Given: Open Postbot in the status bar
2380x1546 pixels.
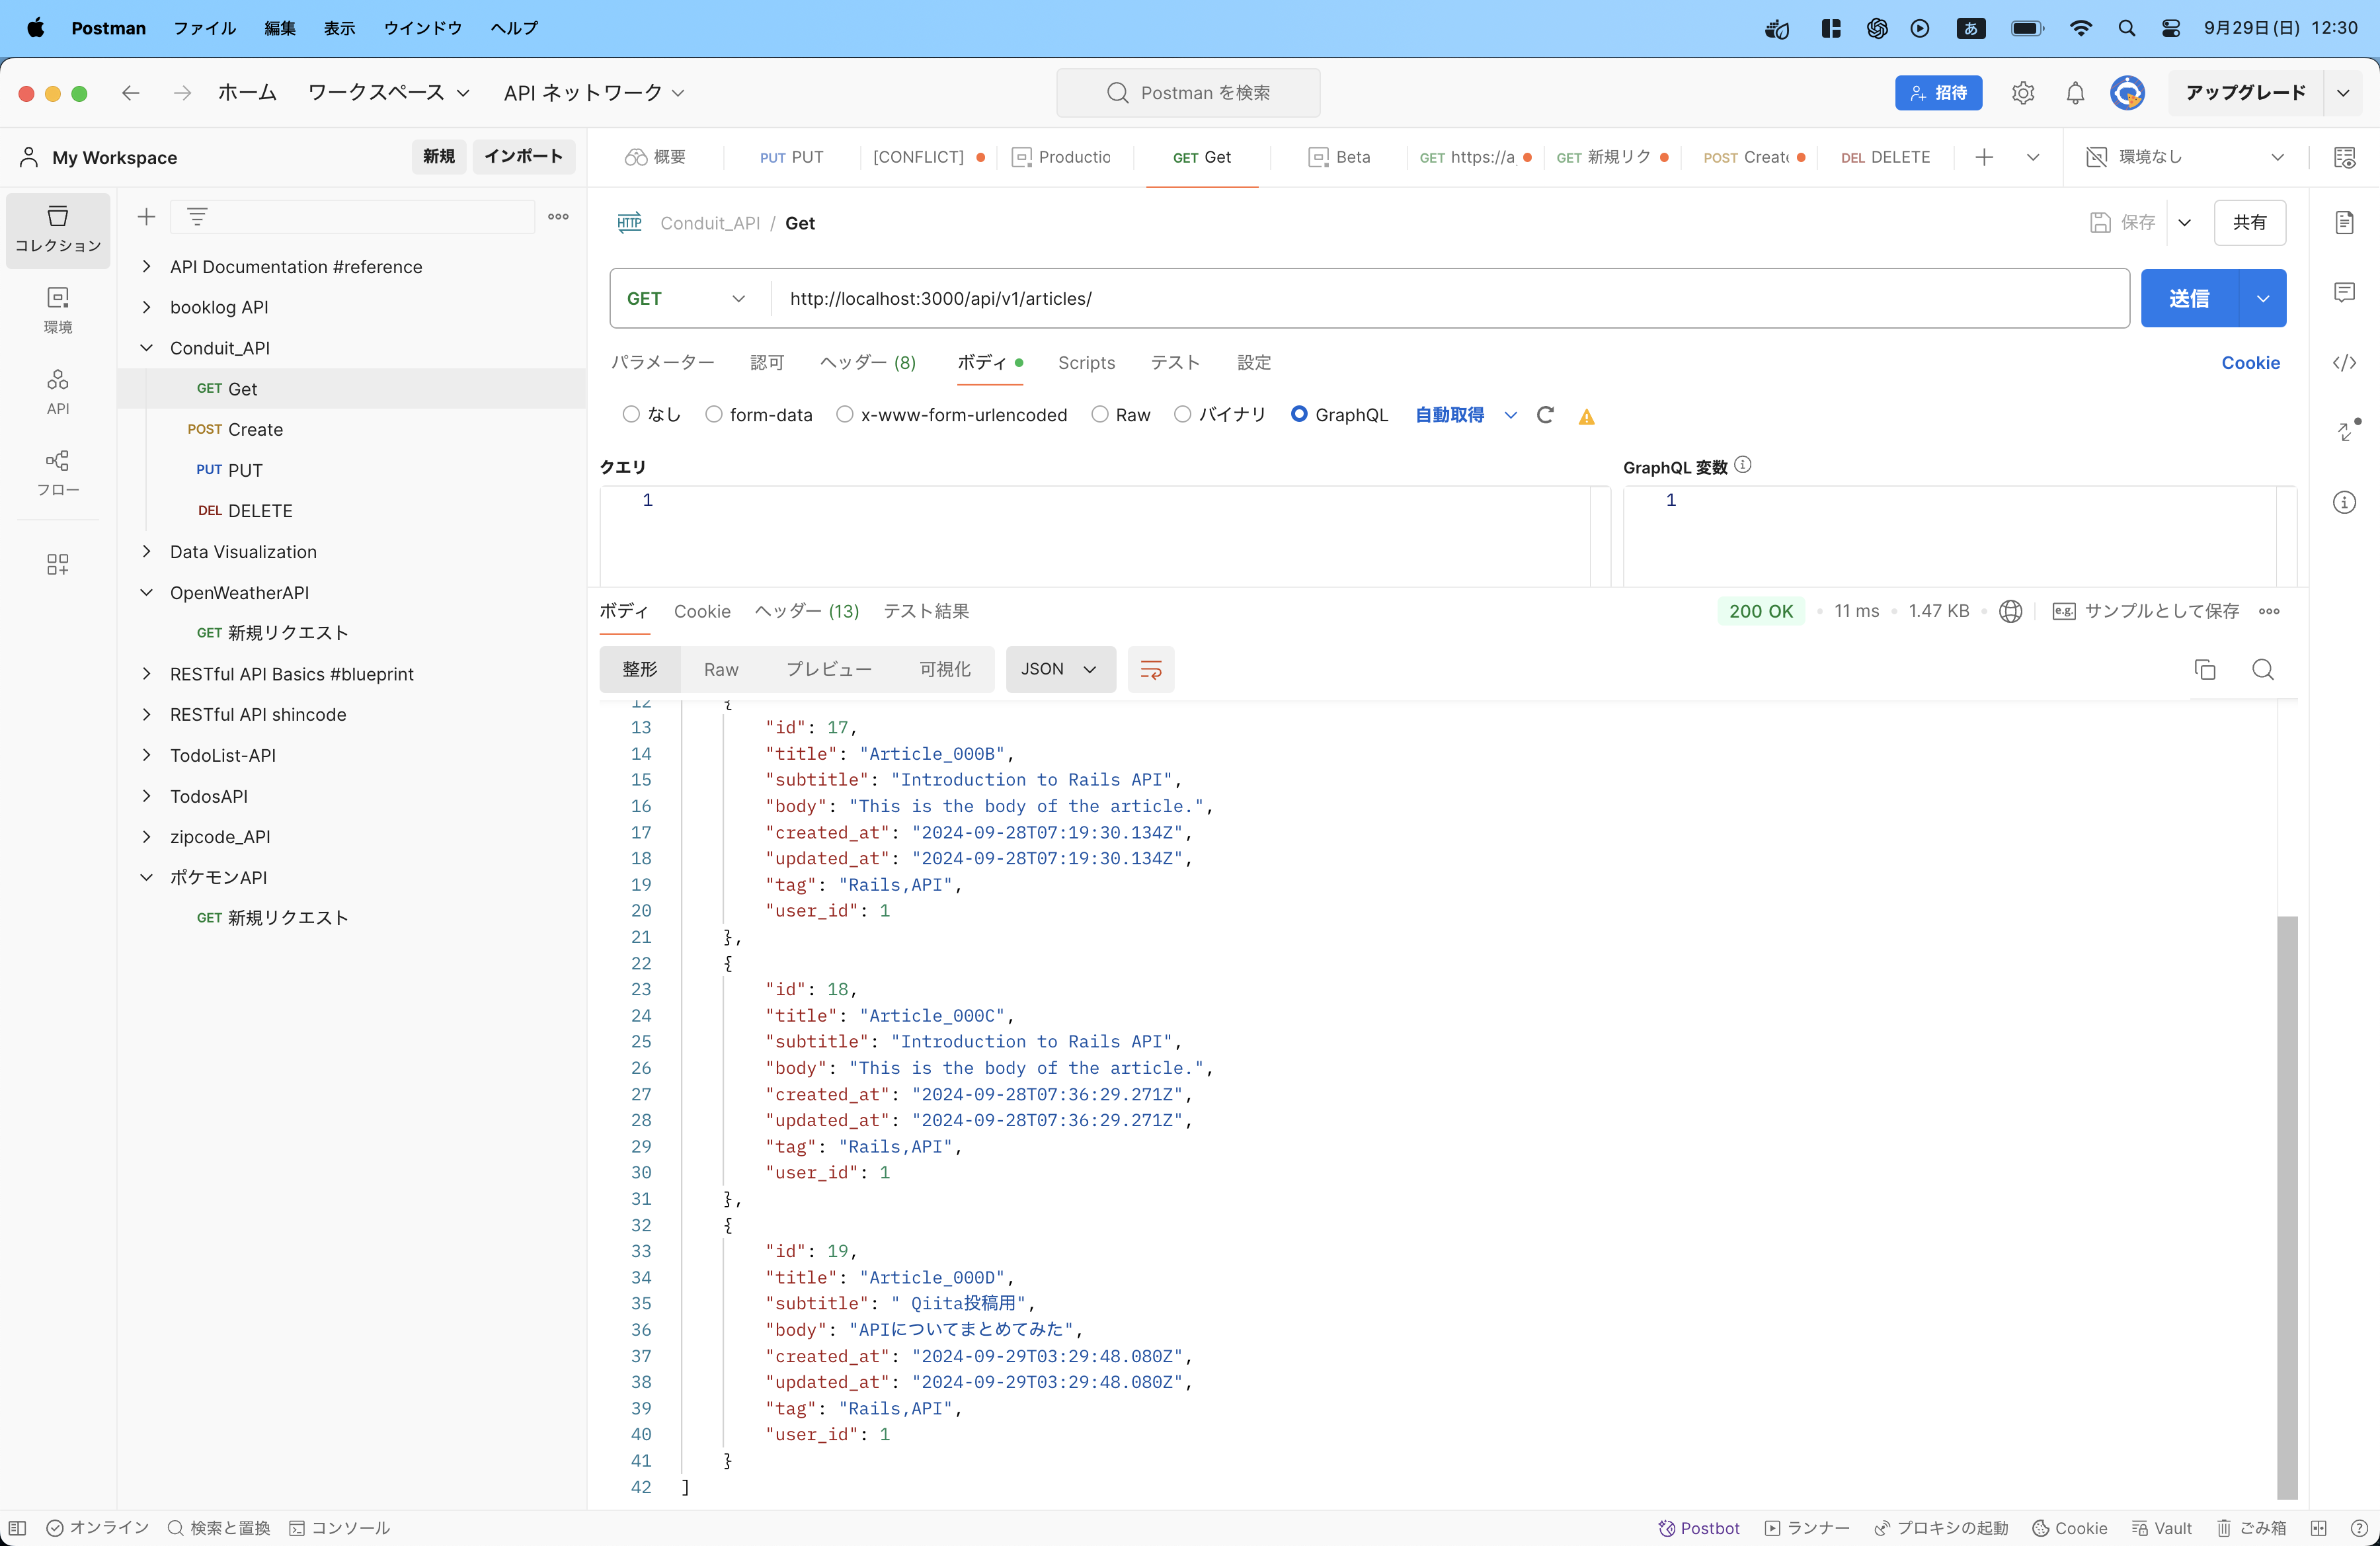Looking at the screenshot, I should [x=1699, y=1528].
